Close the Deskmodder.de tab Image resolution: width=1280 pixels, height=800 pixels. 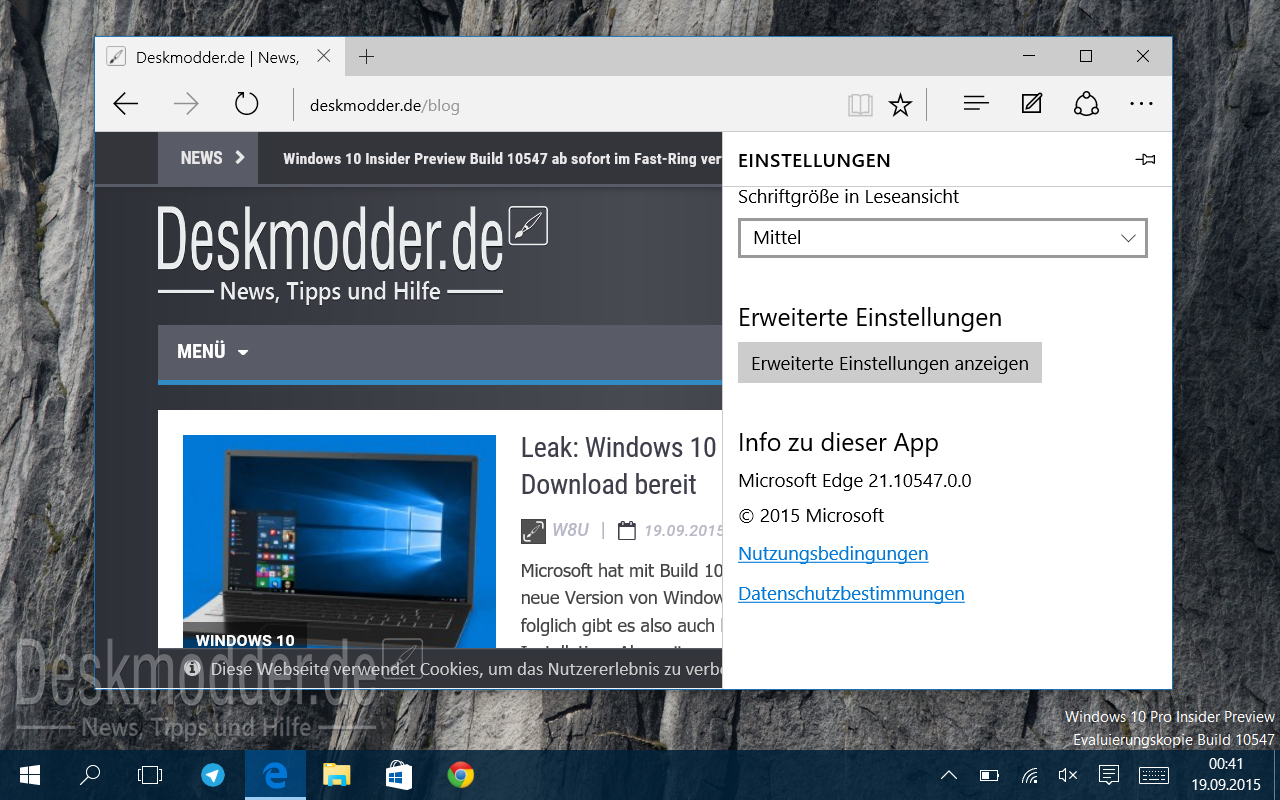323,57
